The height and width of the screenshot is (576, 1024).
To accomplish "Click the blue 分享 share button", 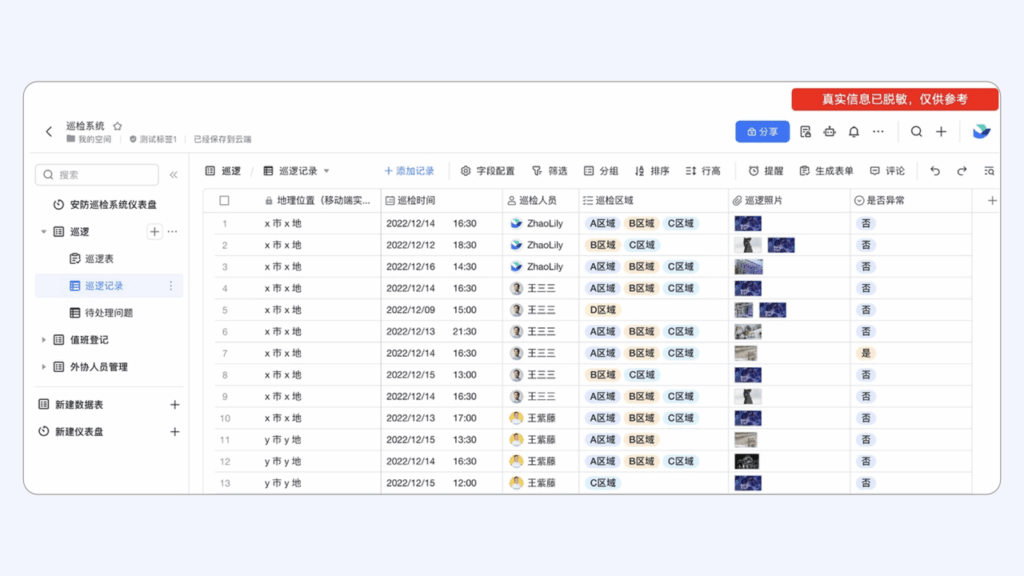I will coord(762,131).
